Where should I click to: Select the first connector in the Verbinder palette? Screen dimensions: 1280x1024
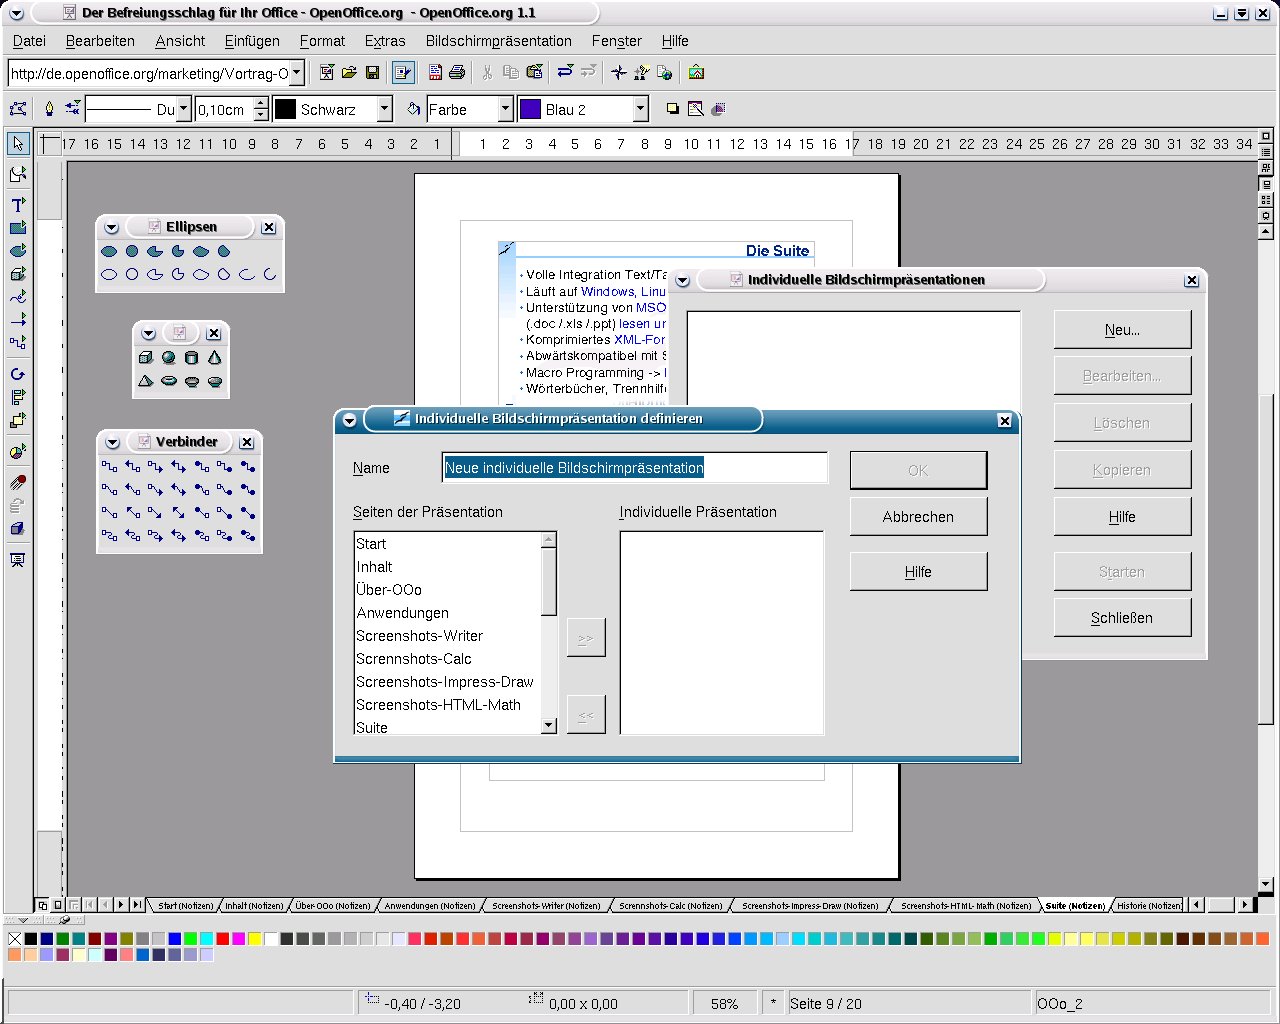tap(109, 467)
